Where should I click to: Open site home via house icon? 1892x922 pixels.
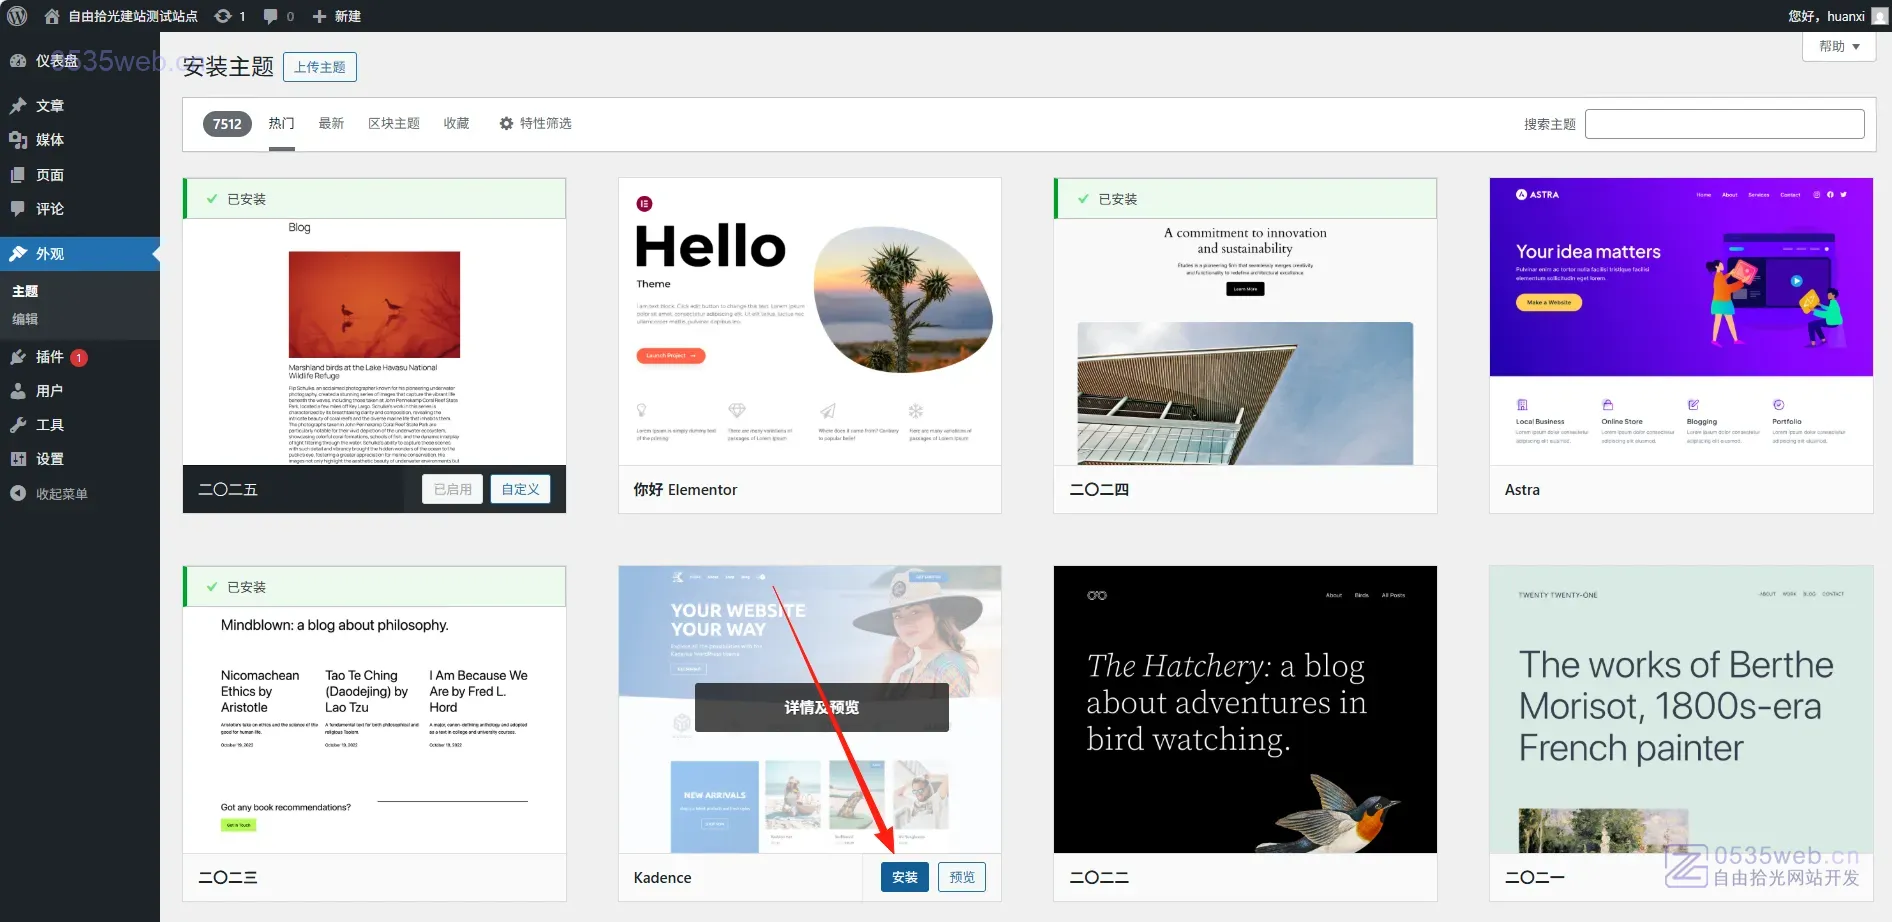[52, 16]
